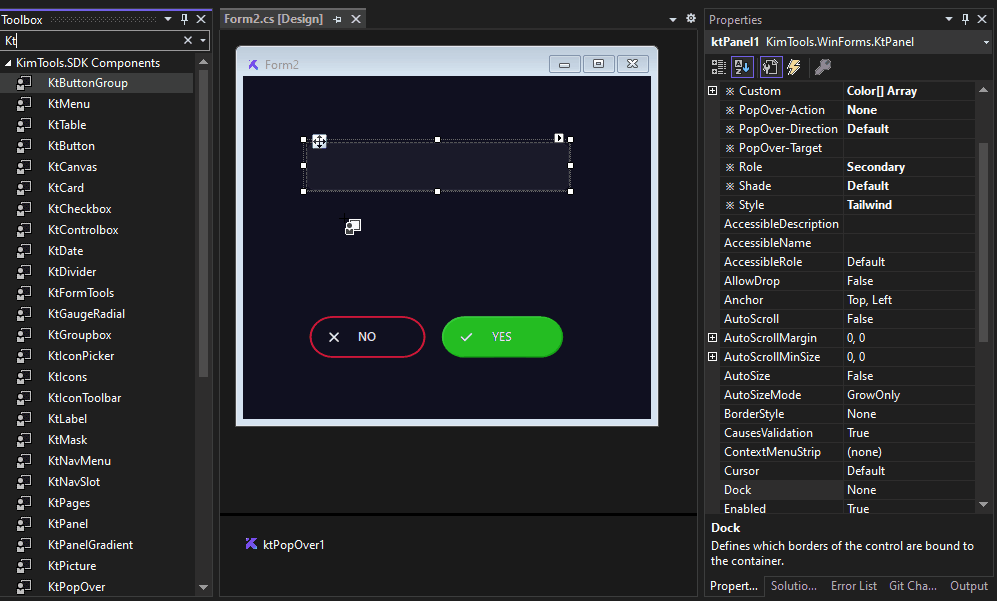Collapse KimTools.SDK Components group

coord(8,63)
